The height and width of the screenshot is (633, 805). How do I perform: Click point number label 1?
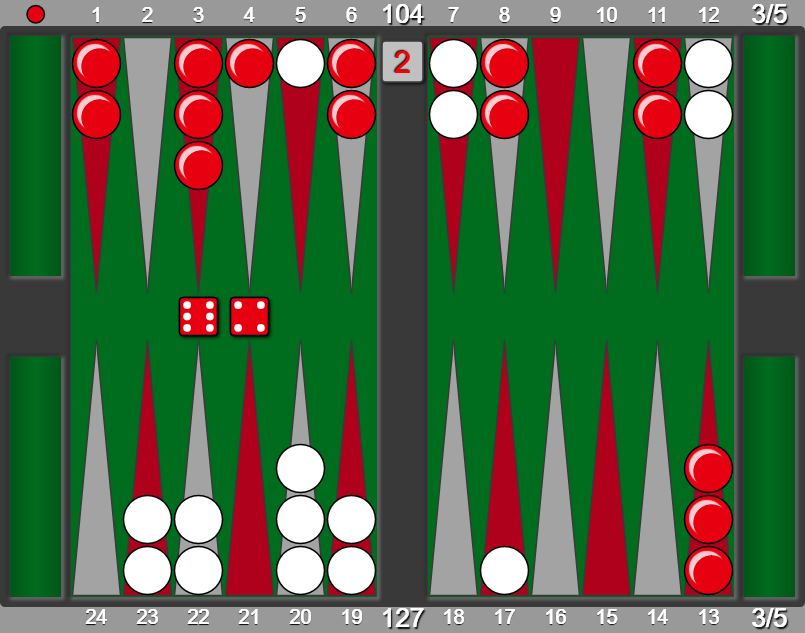(x=96, y=15)
